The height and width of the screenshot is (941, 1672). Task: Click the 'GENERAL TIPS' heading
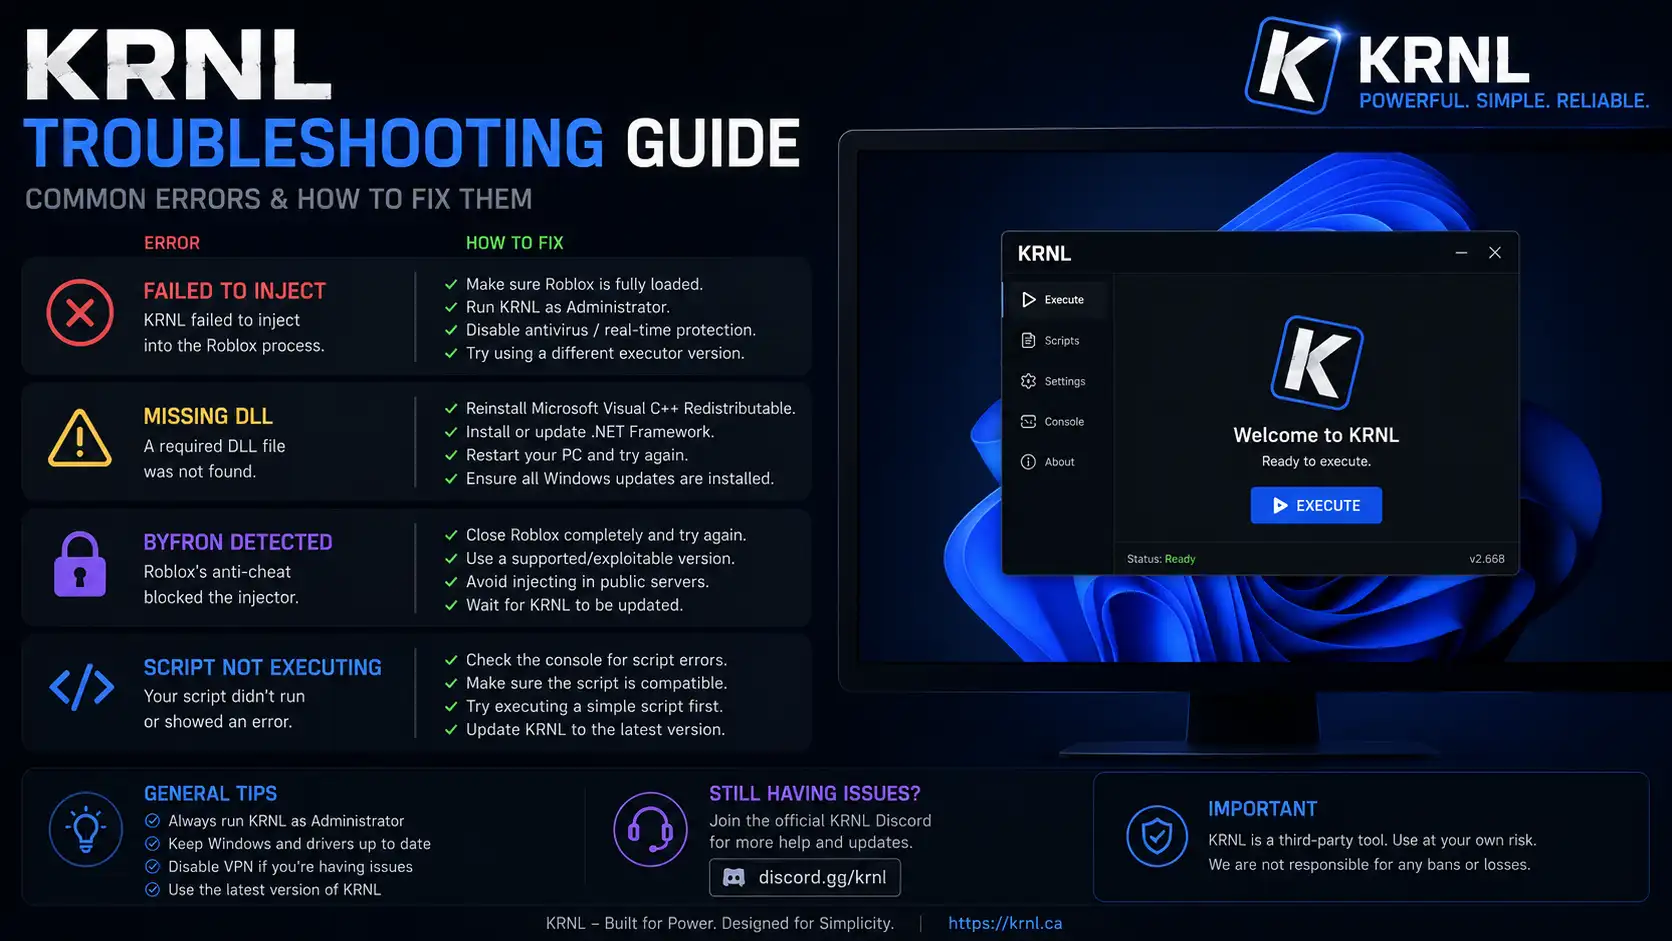point(211,794)
